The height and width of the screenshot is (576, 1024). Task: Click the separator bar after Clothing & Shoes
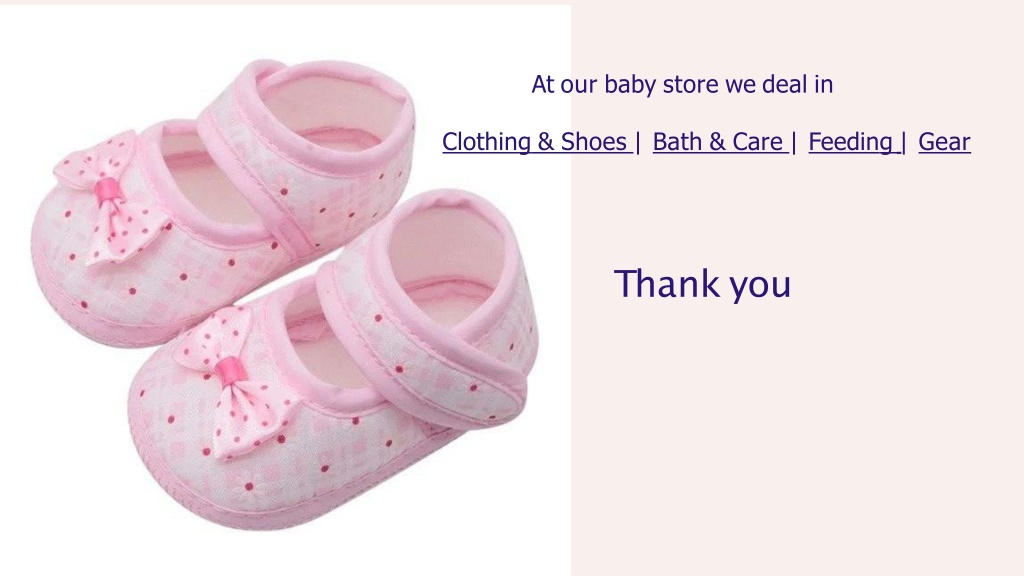[x=638, y=142]
